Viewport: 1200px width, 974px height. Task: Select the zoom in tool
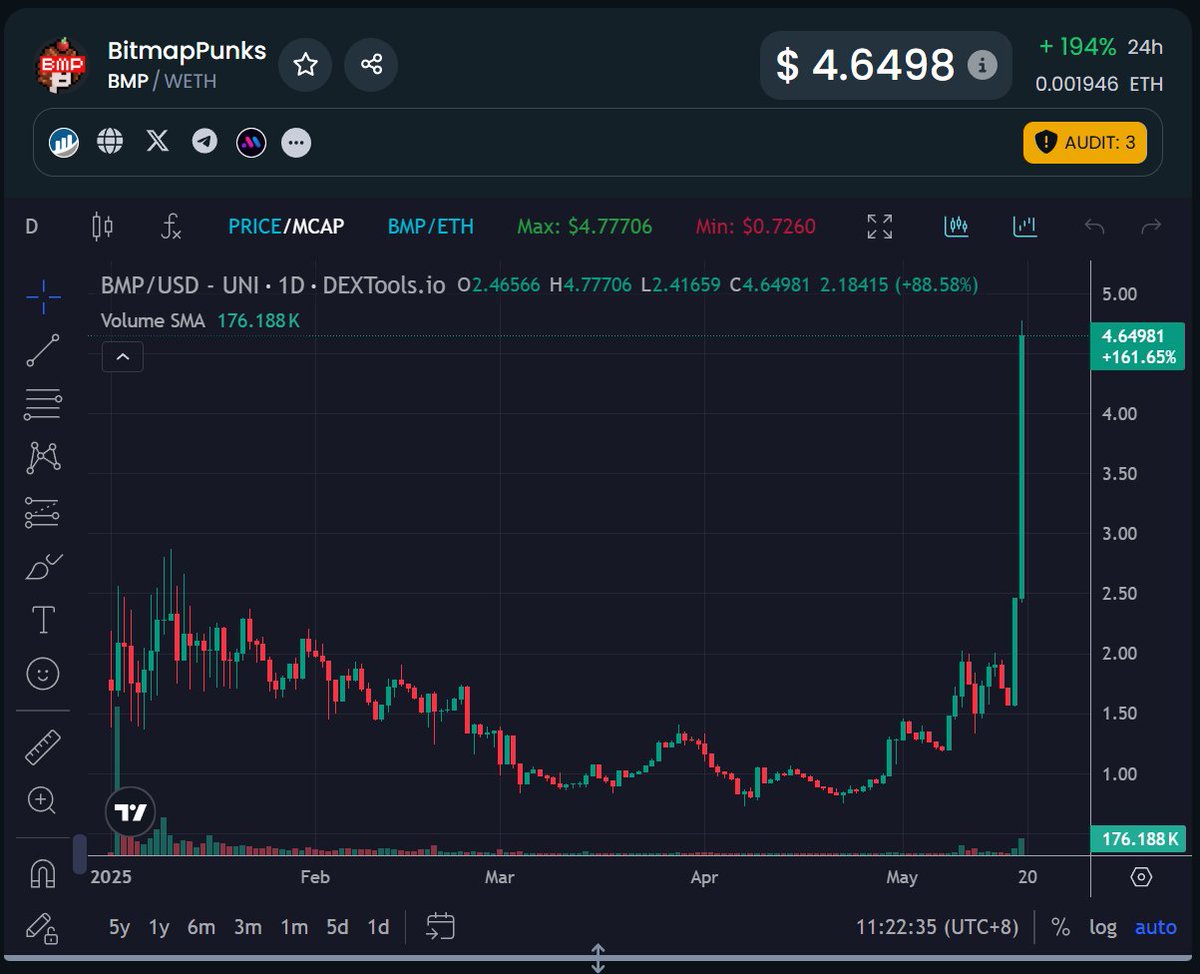(43, 800)
